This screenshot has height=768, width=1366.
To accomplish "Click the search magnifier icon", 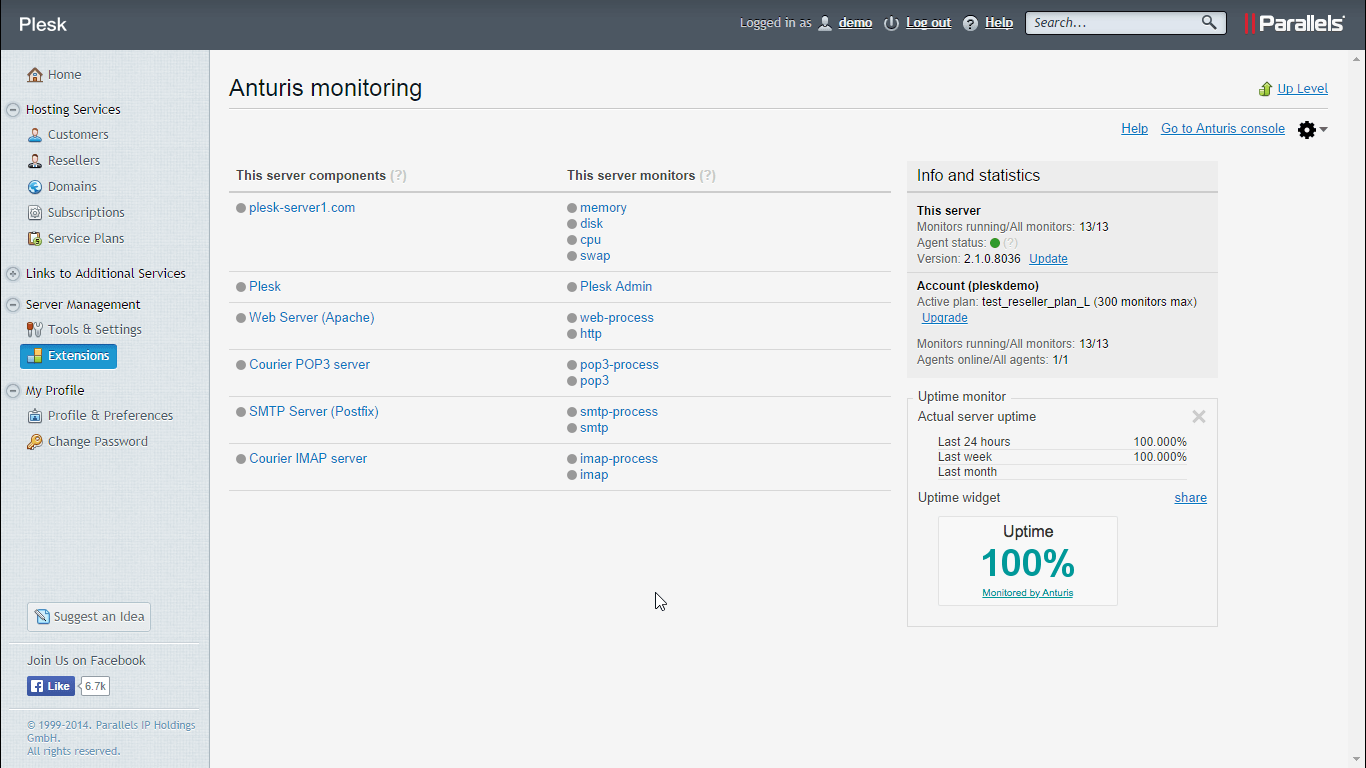I will 1210,22.
